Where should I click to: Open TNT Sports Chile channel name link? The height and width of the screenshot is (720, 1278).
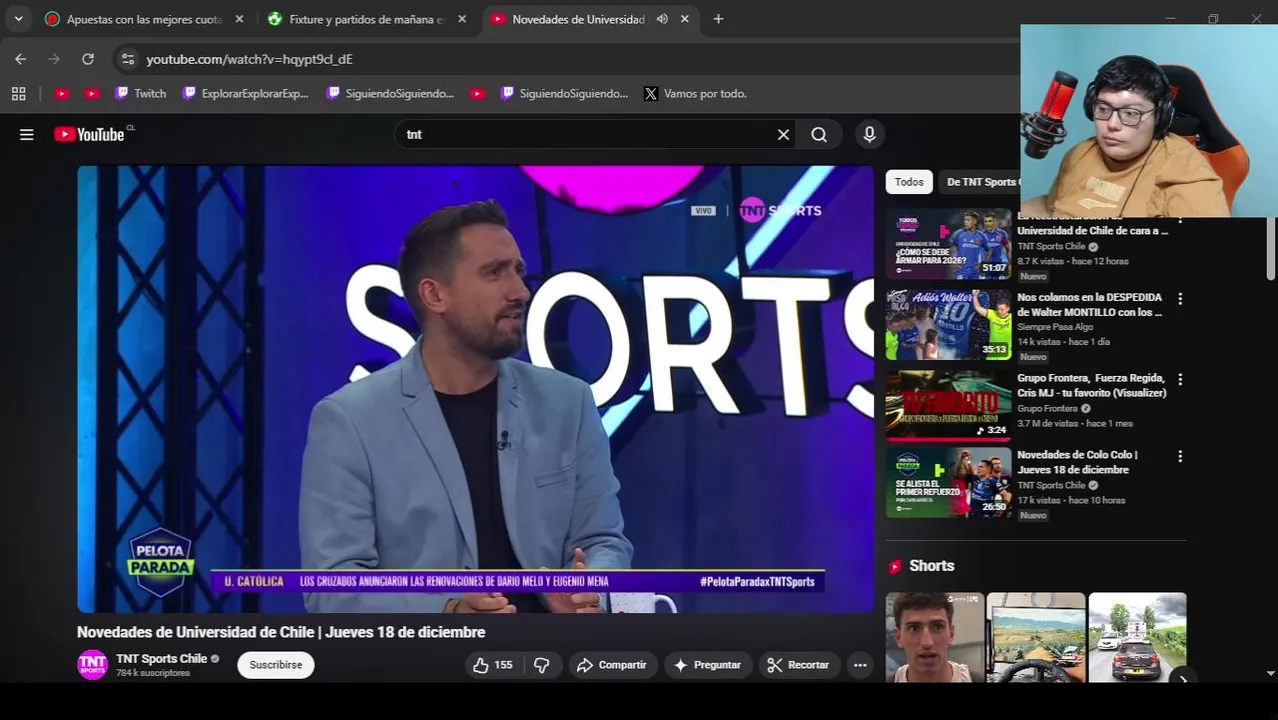tap(161, 658)
